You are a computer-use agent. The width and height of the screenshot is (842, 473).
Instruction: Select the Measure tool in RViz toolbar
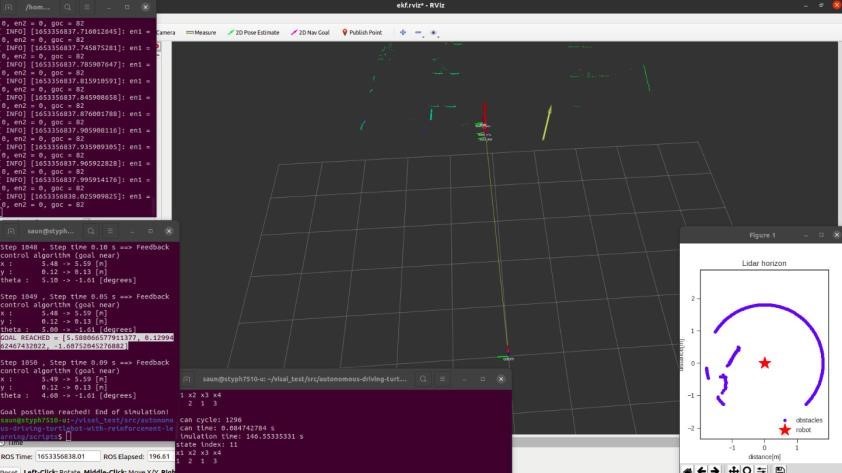tap(200, 32)
